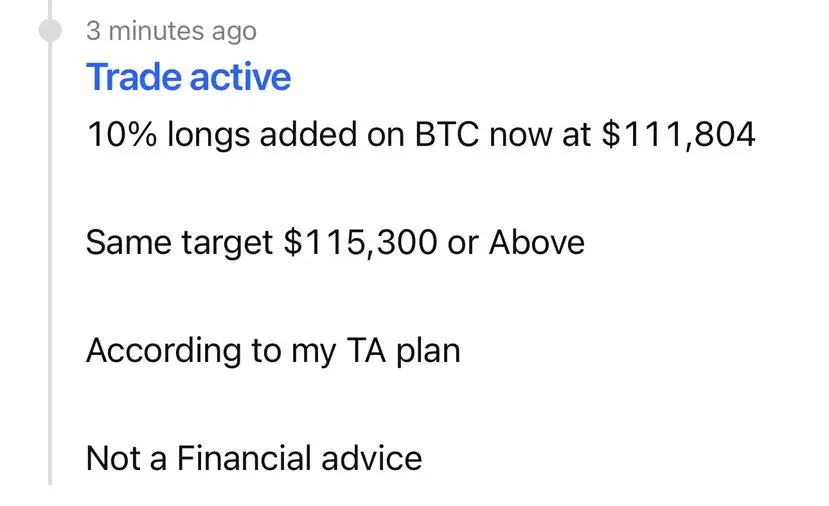Select the word "target" in second line
The height and width of the screenshot is (506, 829).
coord(227,244)
